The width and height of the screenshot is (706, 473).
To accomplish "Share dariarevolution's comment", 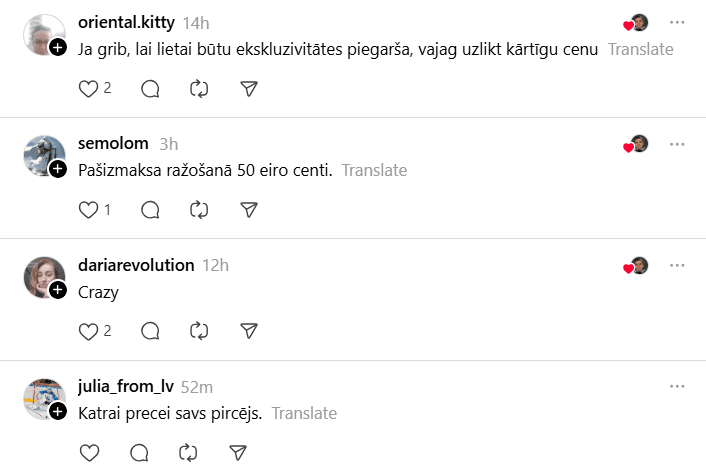I will coord(250,330).
